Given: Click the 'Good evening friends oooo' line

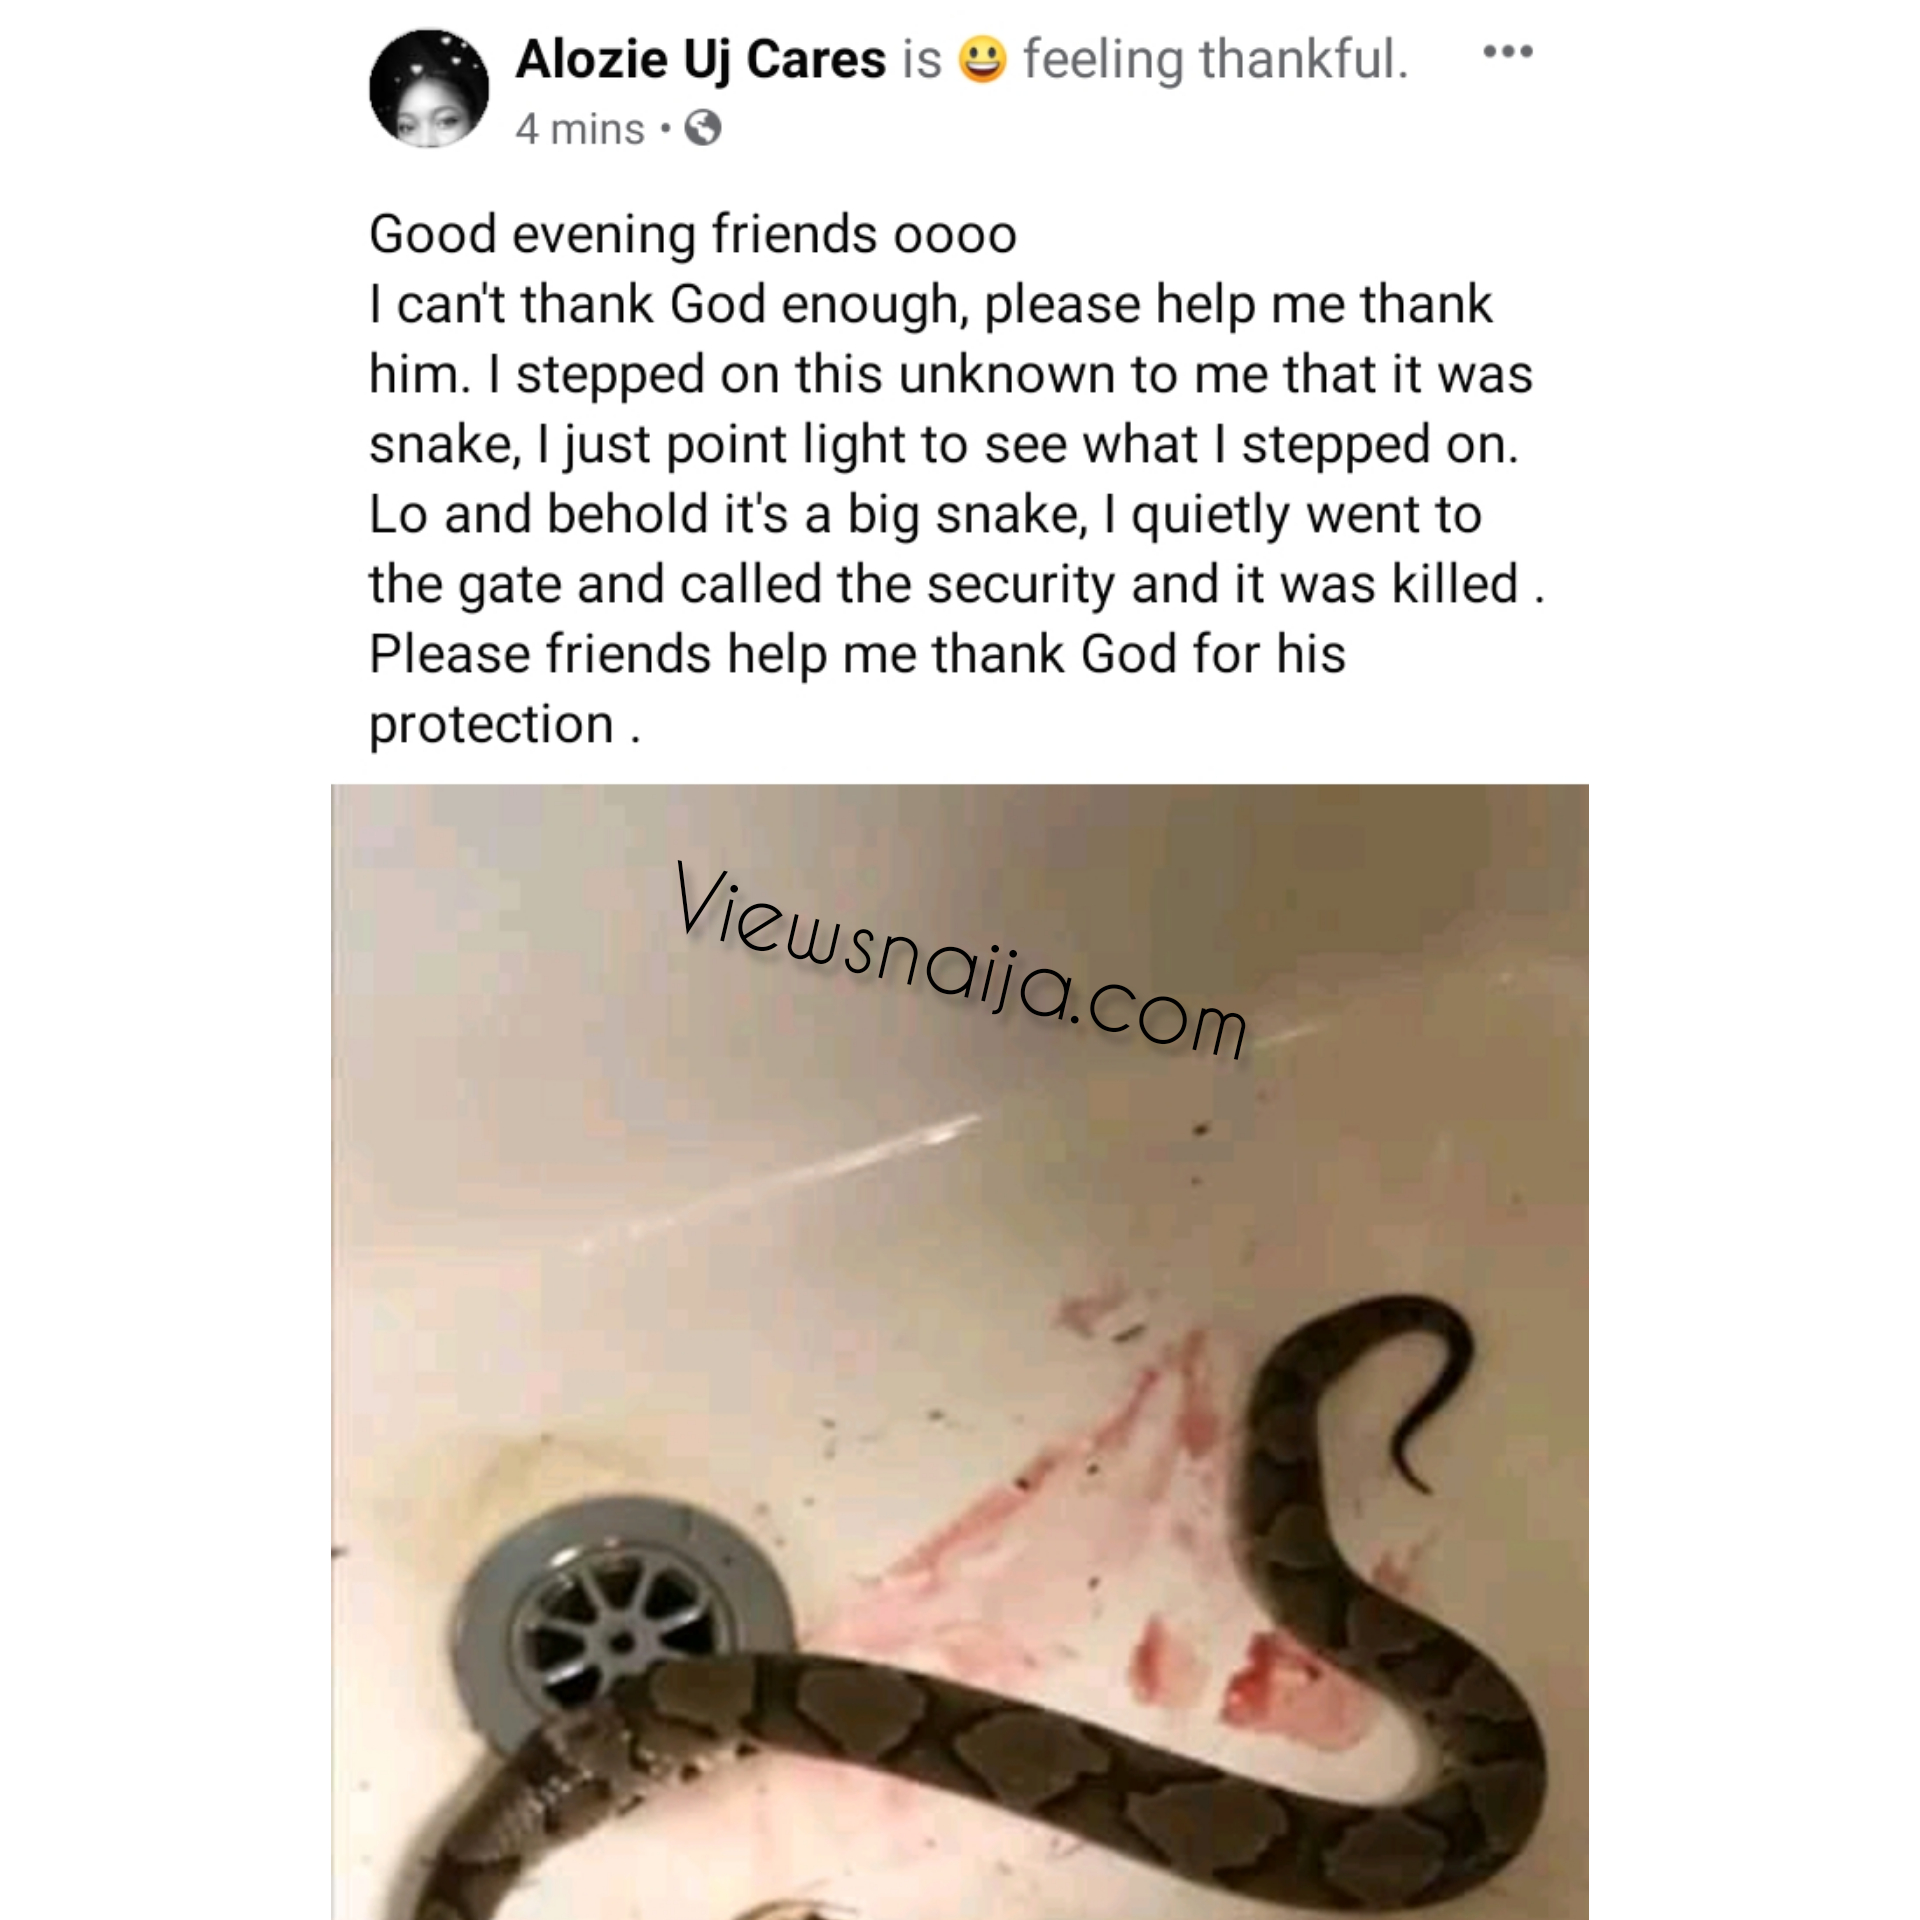Looking at the screenshot, I should coord(693,236).
